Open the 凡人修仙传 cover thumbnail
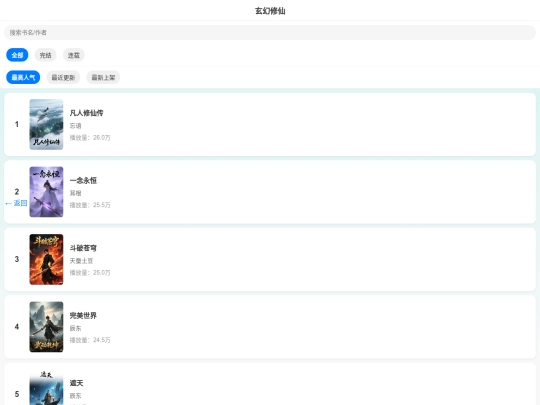This screenshot has width=540, height=405. point(46,124)
